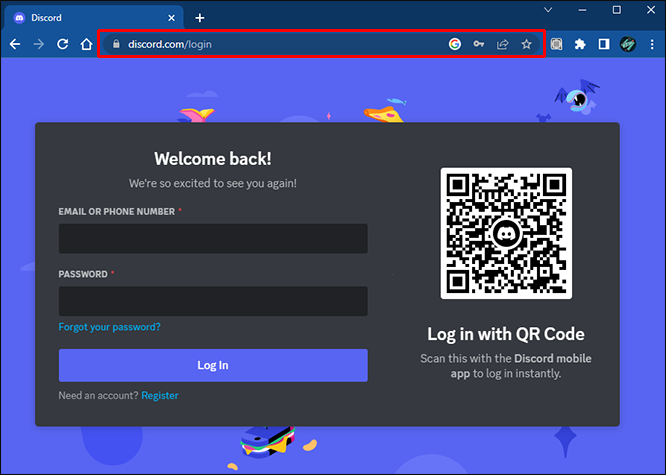Go back to the previous page
The width and height of the screenshot is (666, 475).
[x=15, y=44]
